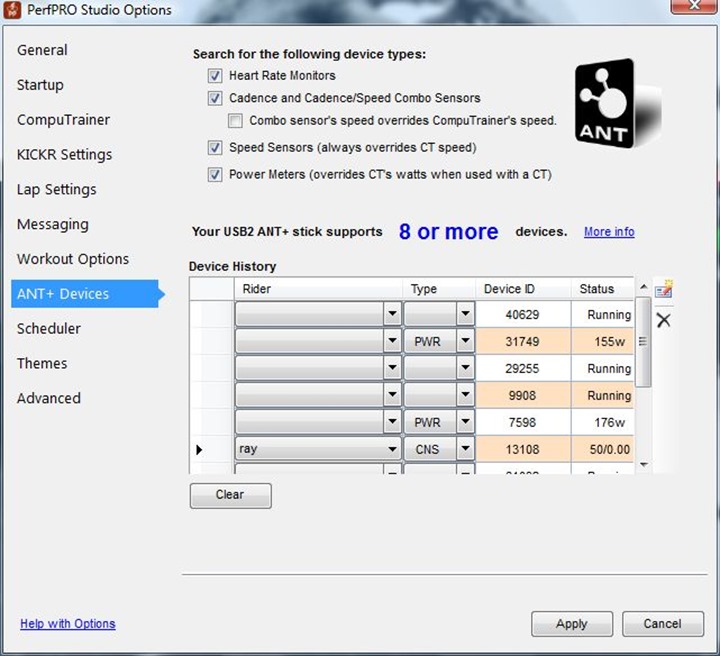The image size is (720, 656).
Task: Click the PerfPRO app icon in title bar
Action: 12,10
